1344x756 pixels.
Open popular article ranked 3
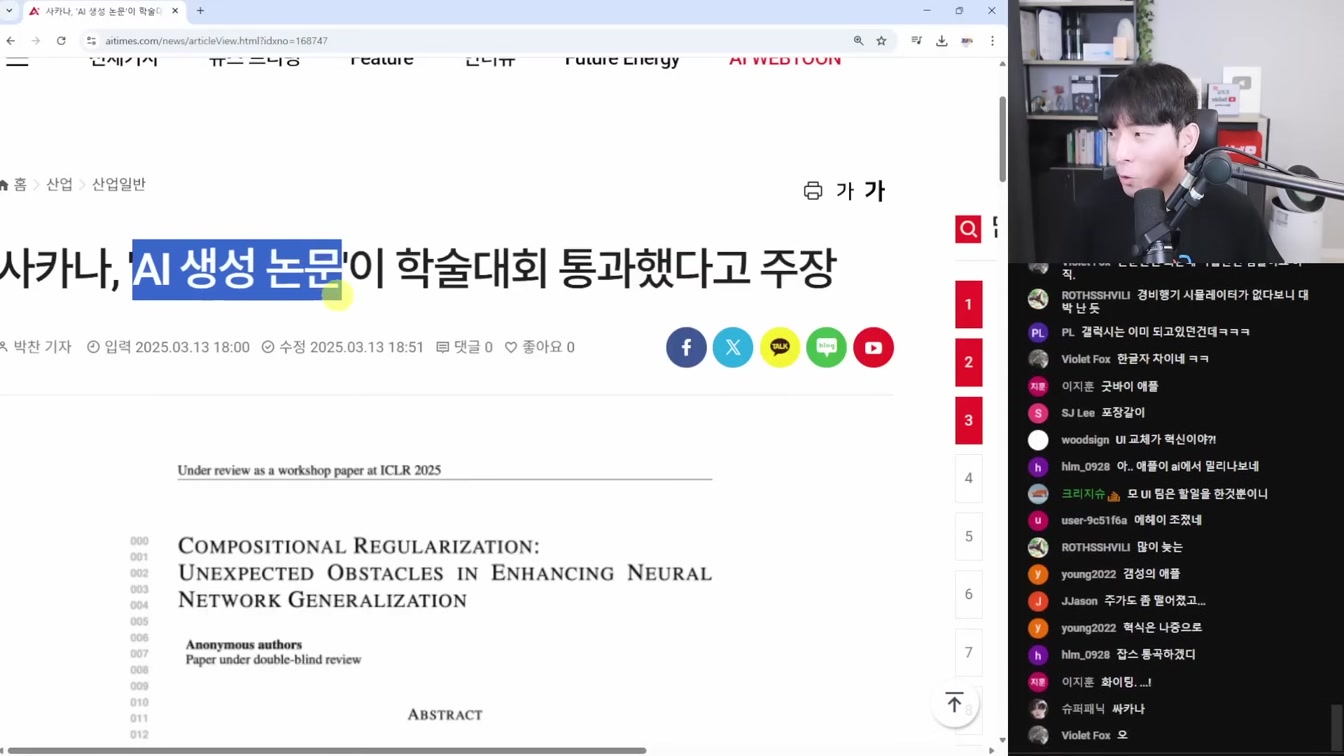968,420
